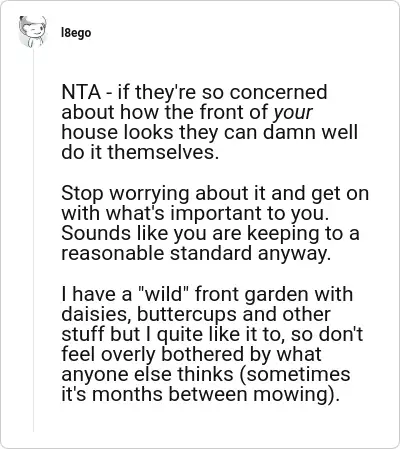Click the words "about how the front of"
Screen dimensions: 400x449
(x=165, y=112)
